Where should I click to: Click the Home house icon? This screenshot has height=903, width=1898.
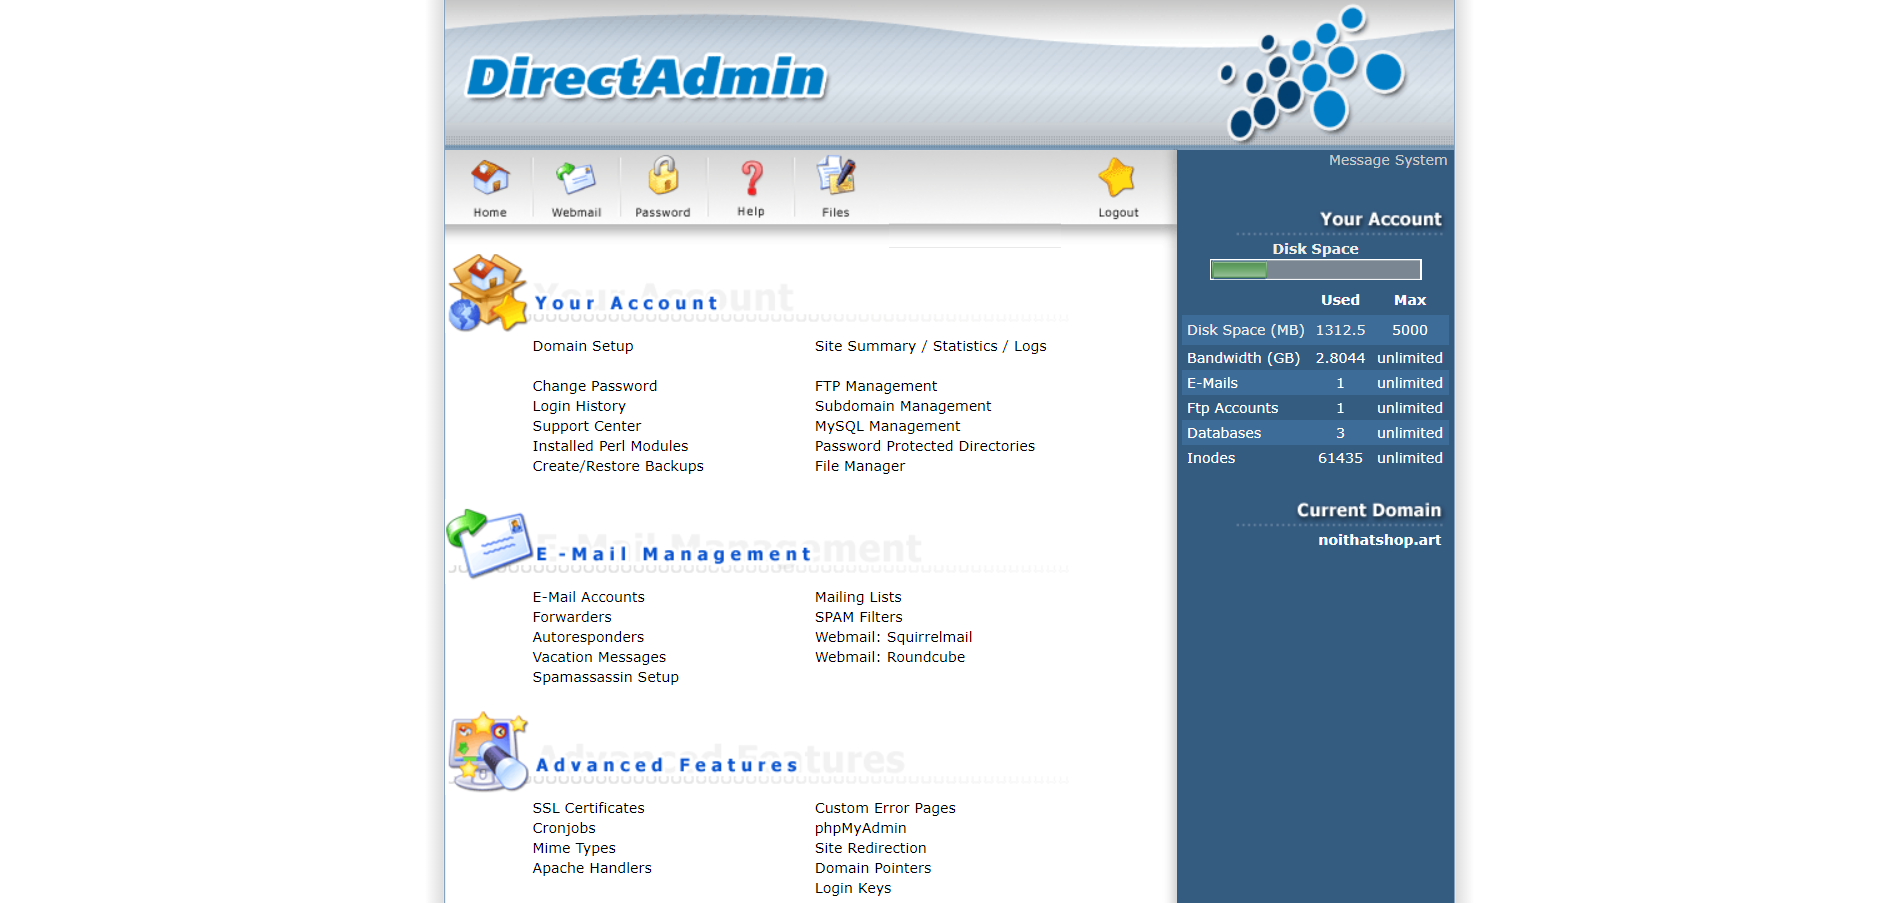pos(490,178)
